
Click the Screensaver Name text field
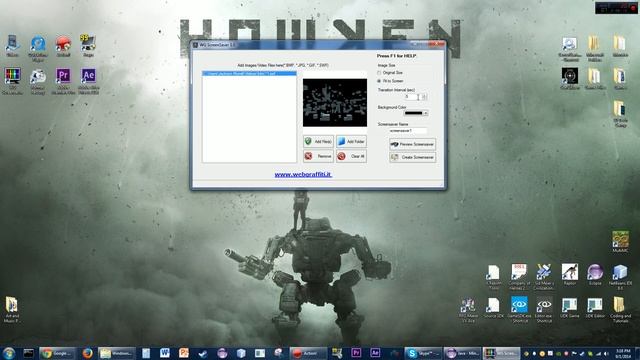coord(408,131)
